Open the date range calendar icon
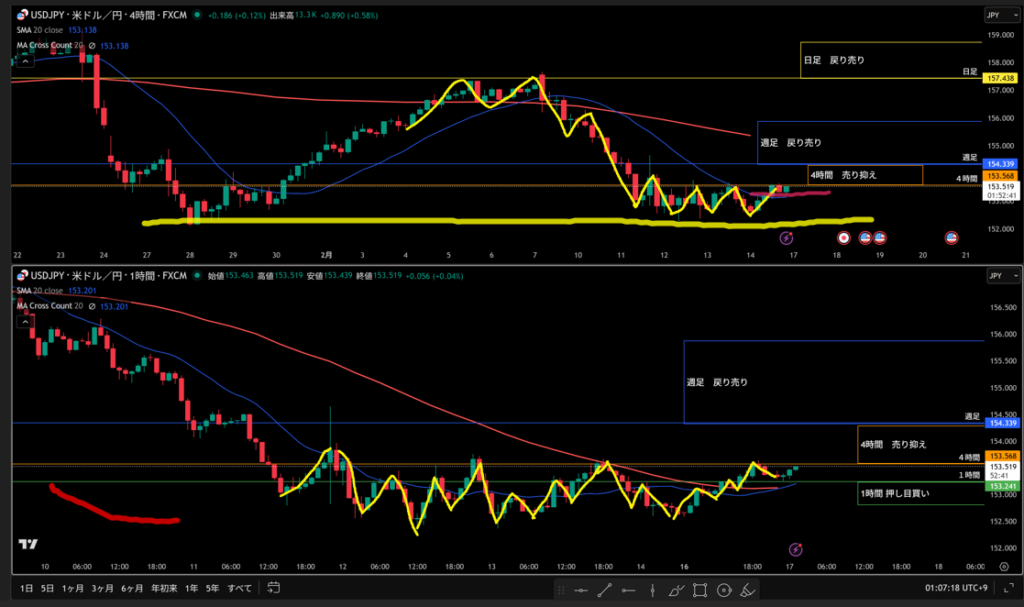 click(273, 587)
